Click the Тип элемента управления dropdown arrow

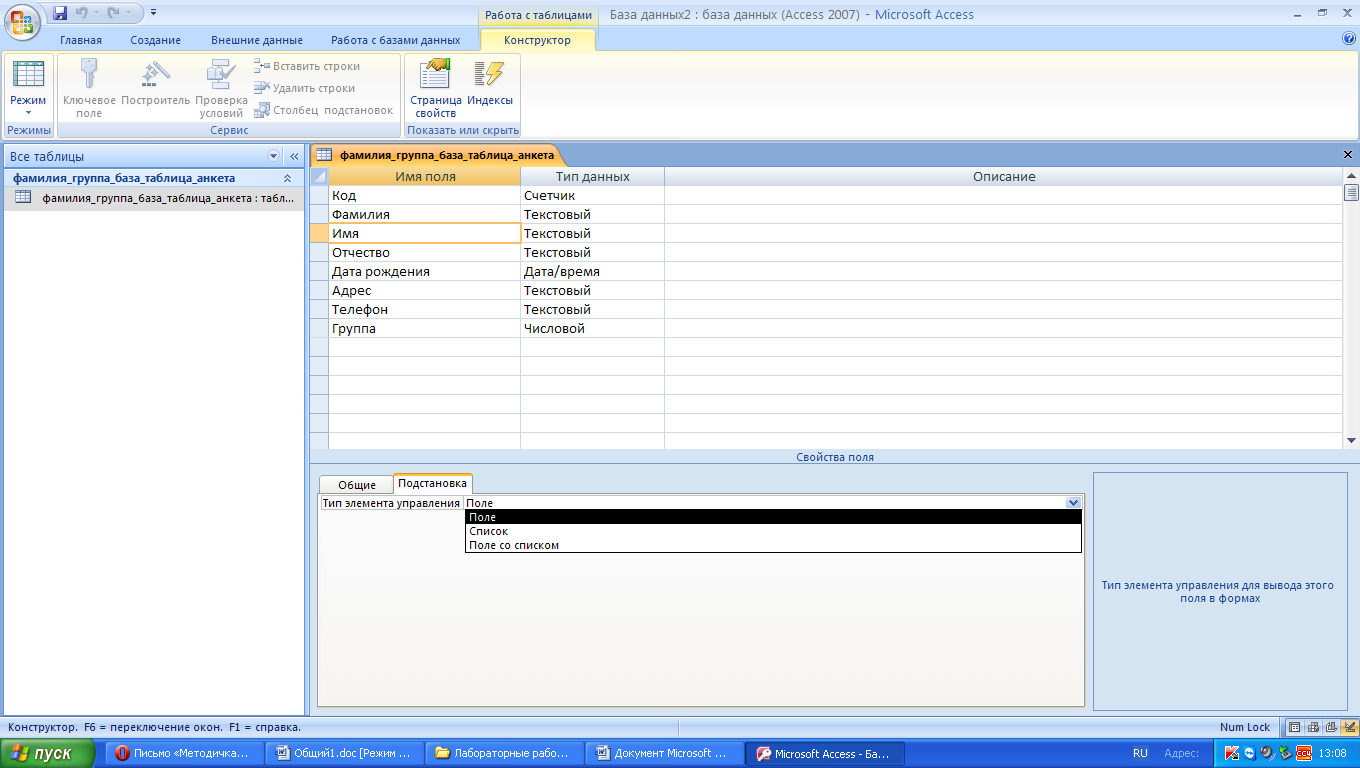pyautogui.click(x=1073, y=503)
